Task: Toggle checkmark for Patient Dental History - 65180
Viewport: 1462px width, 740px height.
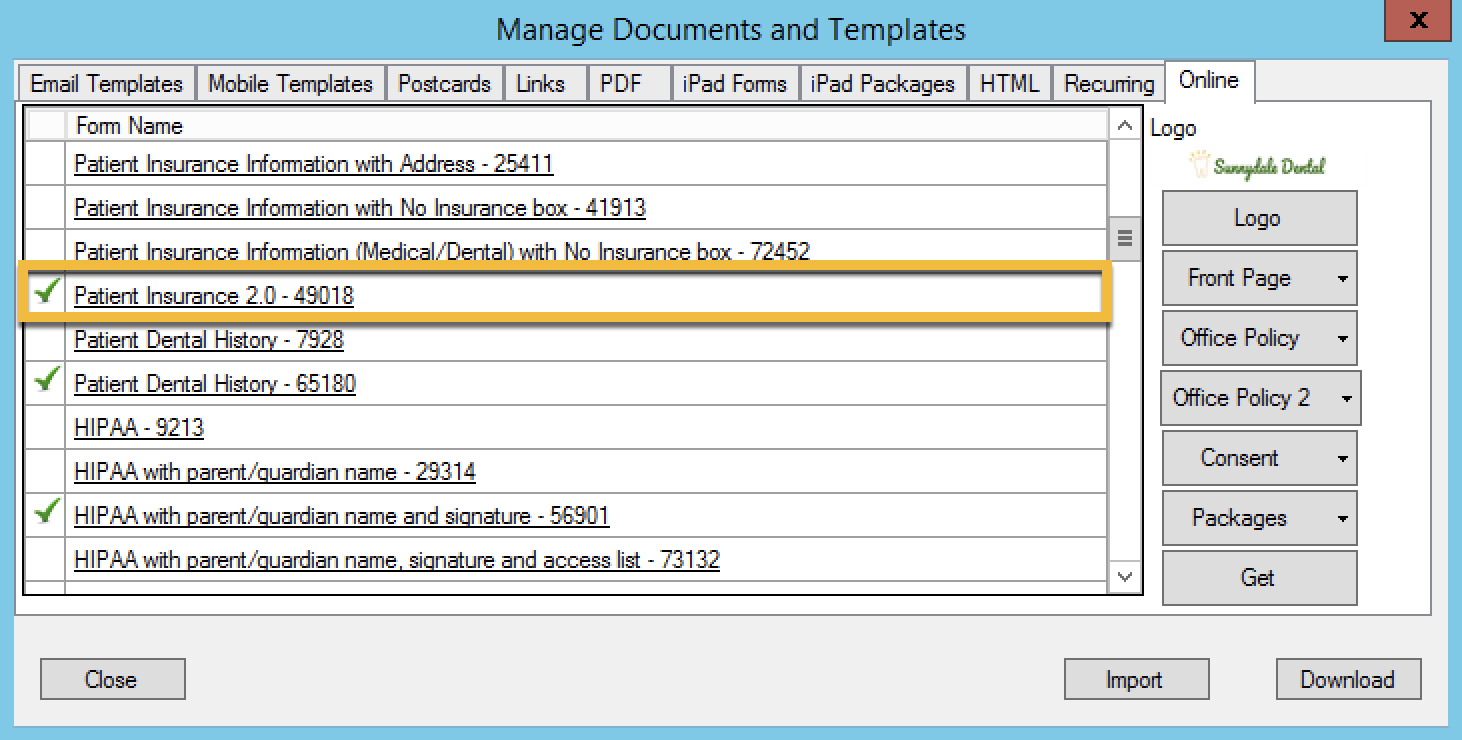Action: [x=46, y=382]
